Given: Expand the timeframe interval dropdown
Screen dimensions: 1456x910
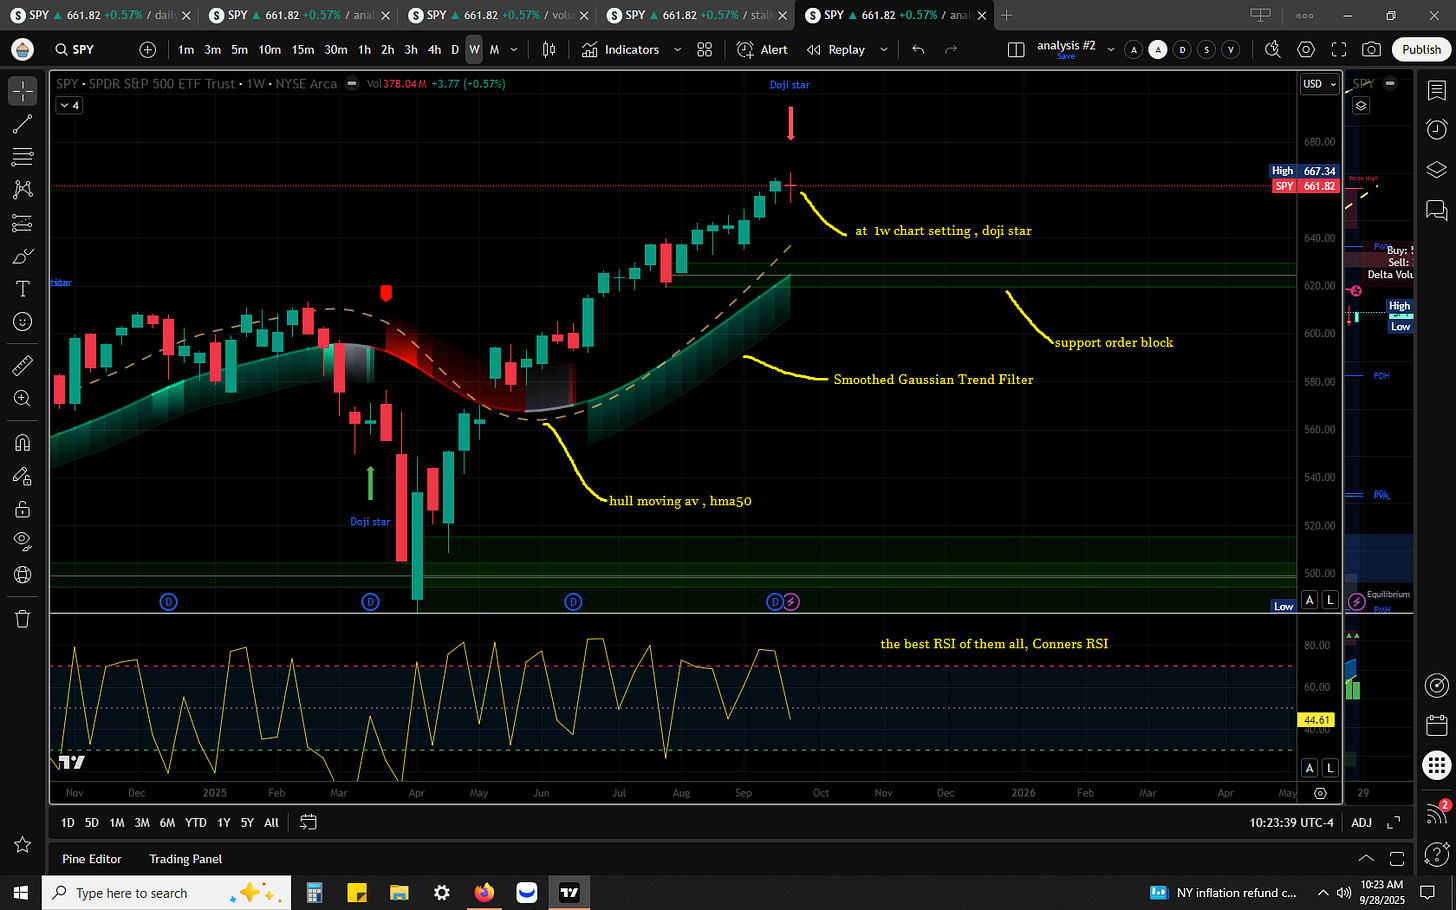Looking at the screenshot, I should [514, 49].
